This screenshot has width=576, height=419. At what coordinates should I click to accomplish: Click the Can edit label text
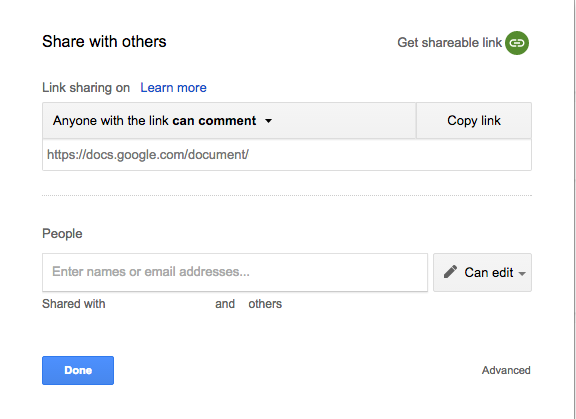[489, 272]
